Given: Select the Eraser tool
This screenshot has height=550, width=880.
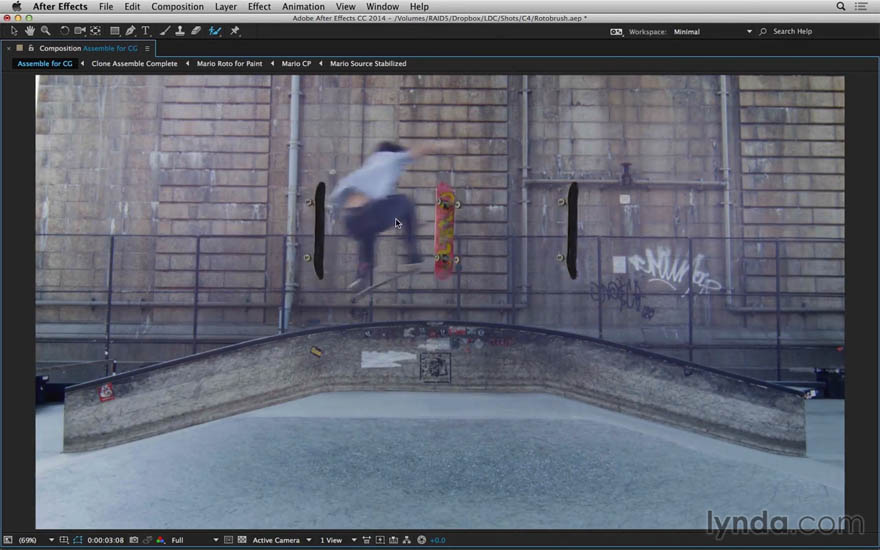Looking at the screenshot, I should (x=196, y=31).
